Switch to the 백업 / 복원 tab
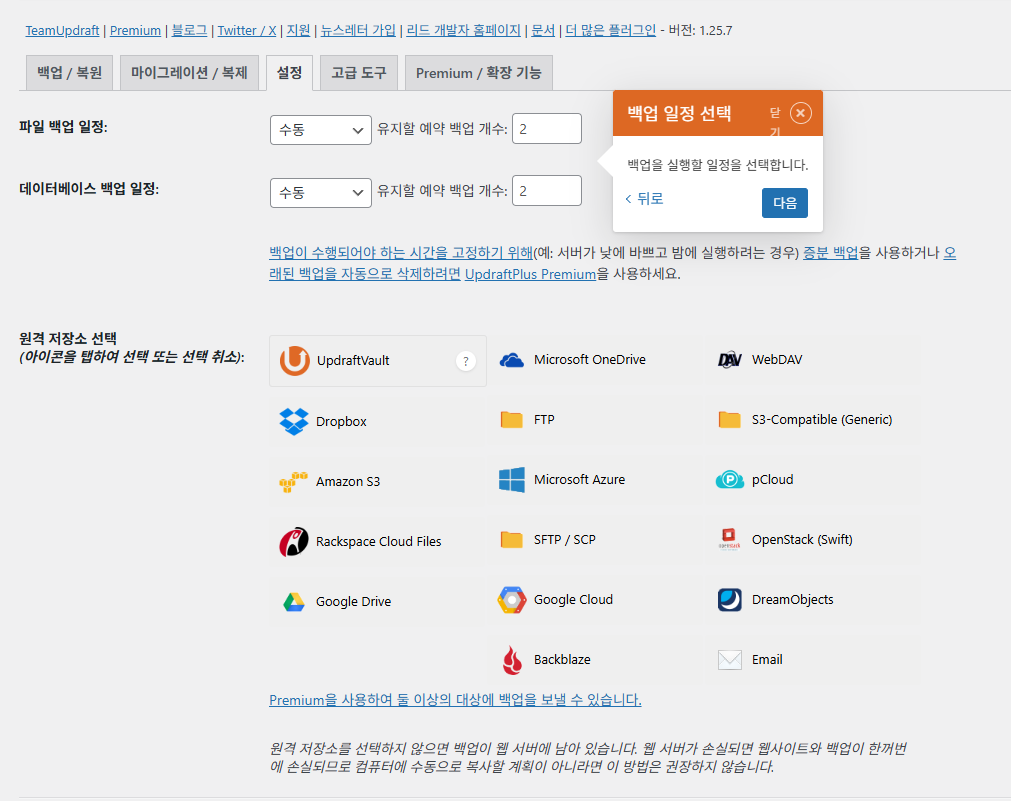Screen dimensions: 1011x801 [x=68, y=72]
